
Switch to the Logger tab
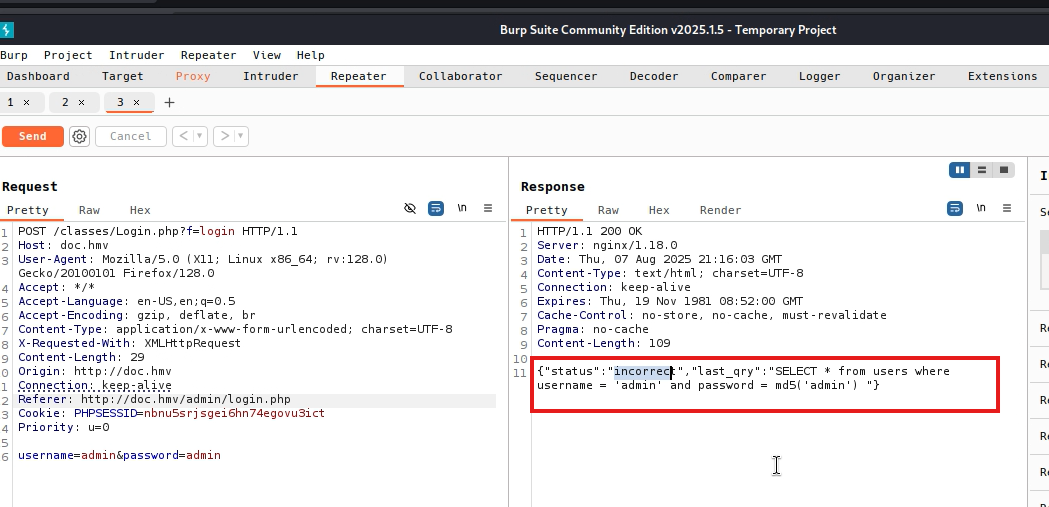coord(820,76)
